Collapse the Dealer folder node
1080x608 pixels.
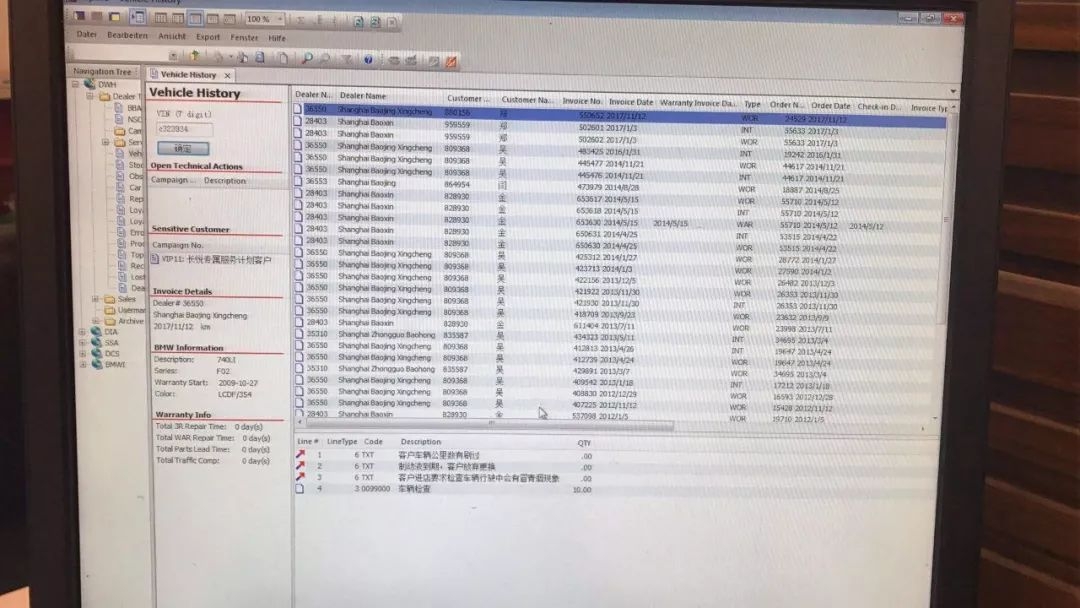point(90,96)
